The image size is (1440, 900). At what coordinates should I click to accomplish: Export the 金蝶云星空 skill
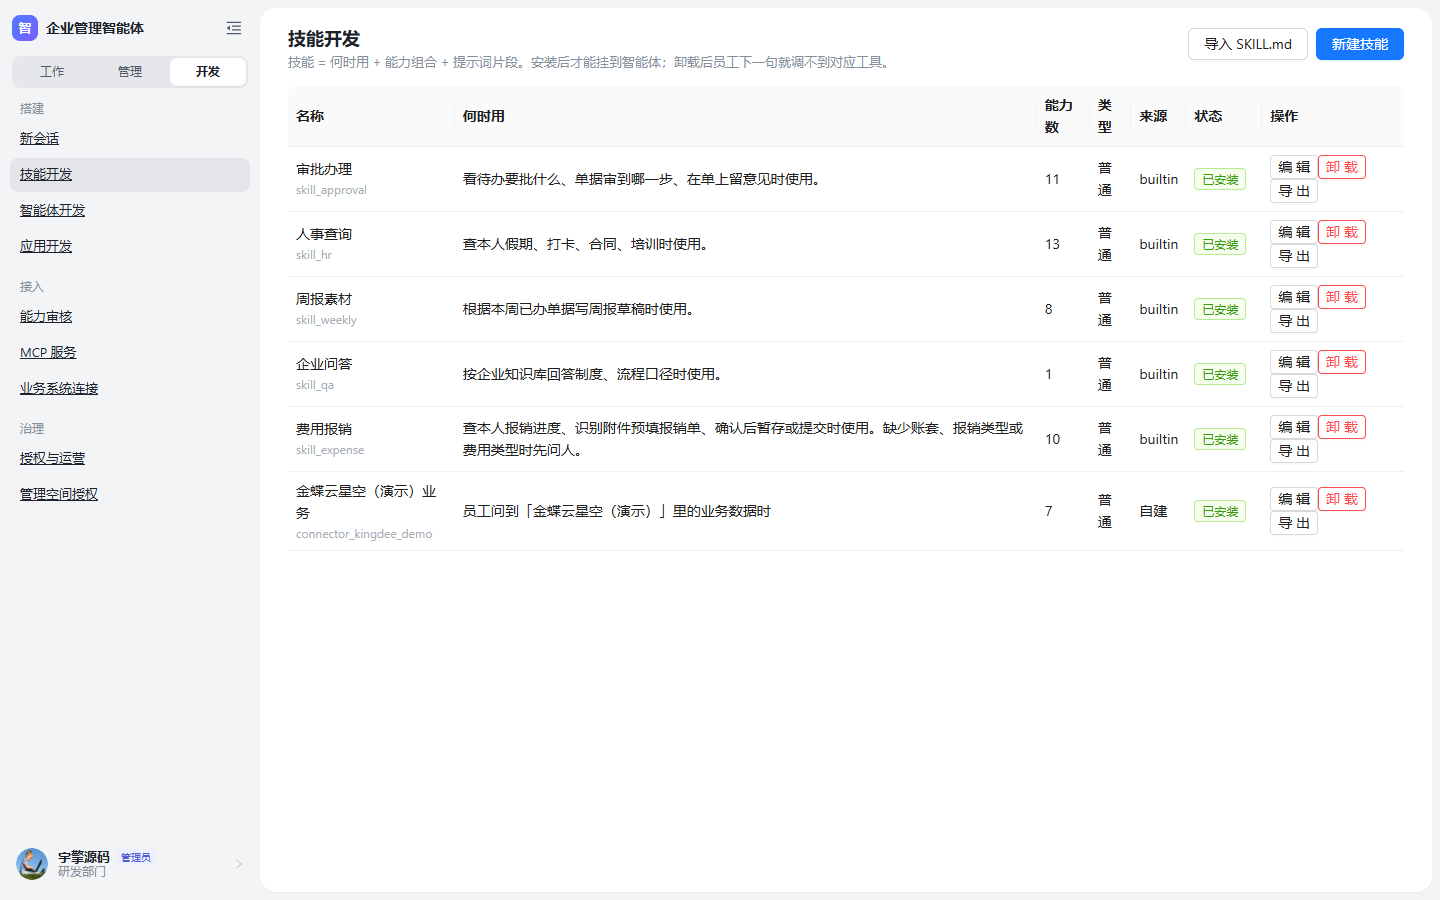[x=1294, y=523]
